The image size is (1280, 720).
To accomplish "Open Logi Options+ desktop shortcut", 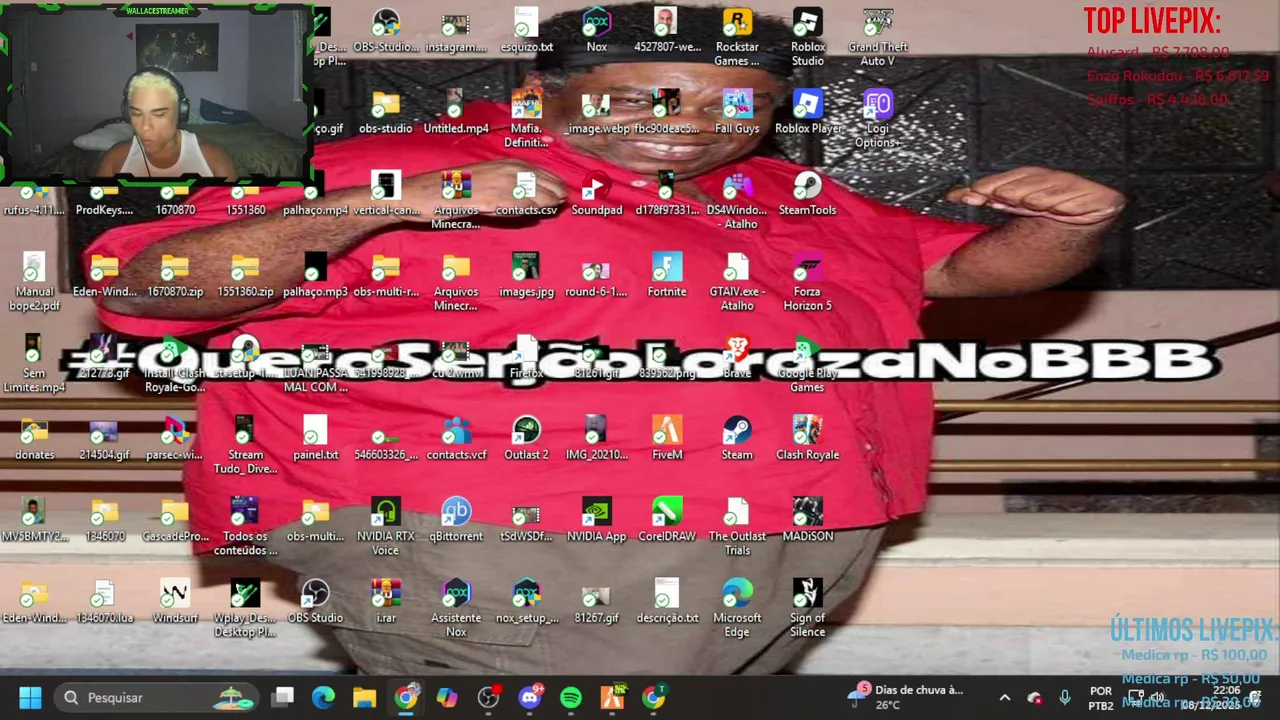I will click(x=878, y=119).
